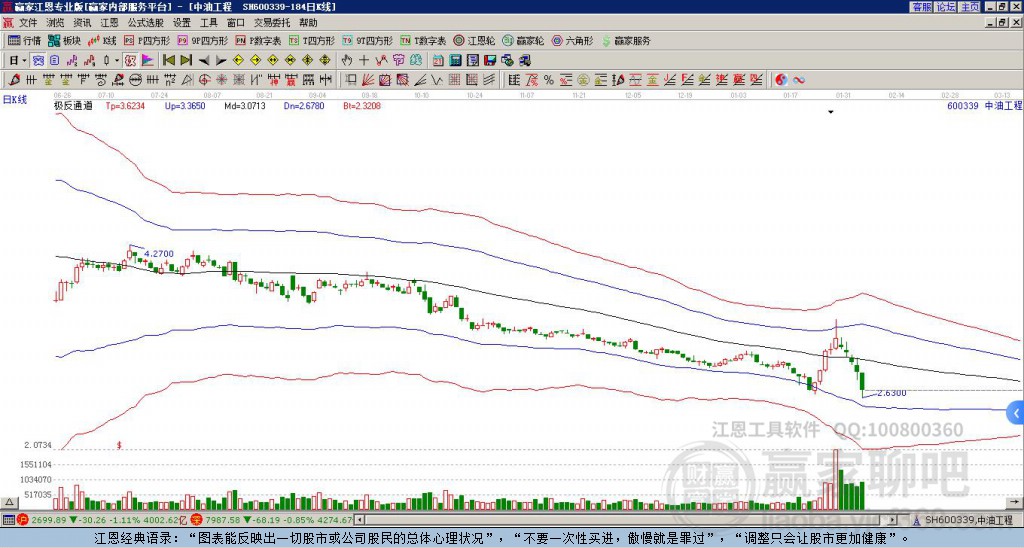
Task: Open the T四方形 time square tool
Action: point(312,40)
